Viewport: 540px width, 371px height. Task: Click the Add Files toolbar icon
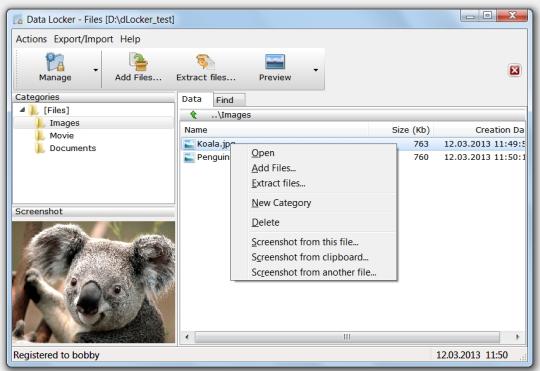138,62
